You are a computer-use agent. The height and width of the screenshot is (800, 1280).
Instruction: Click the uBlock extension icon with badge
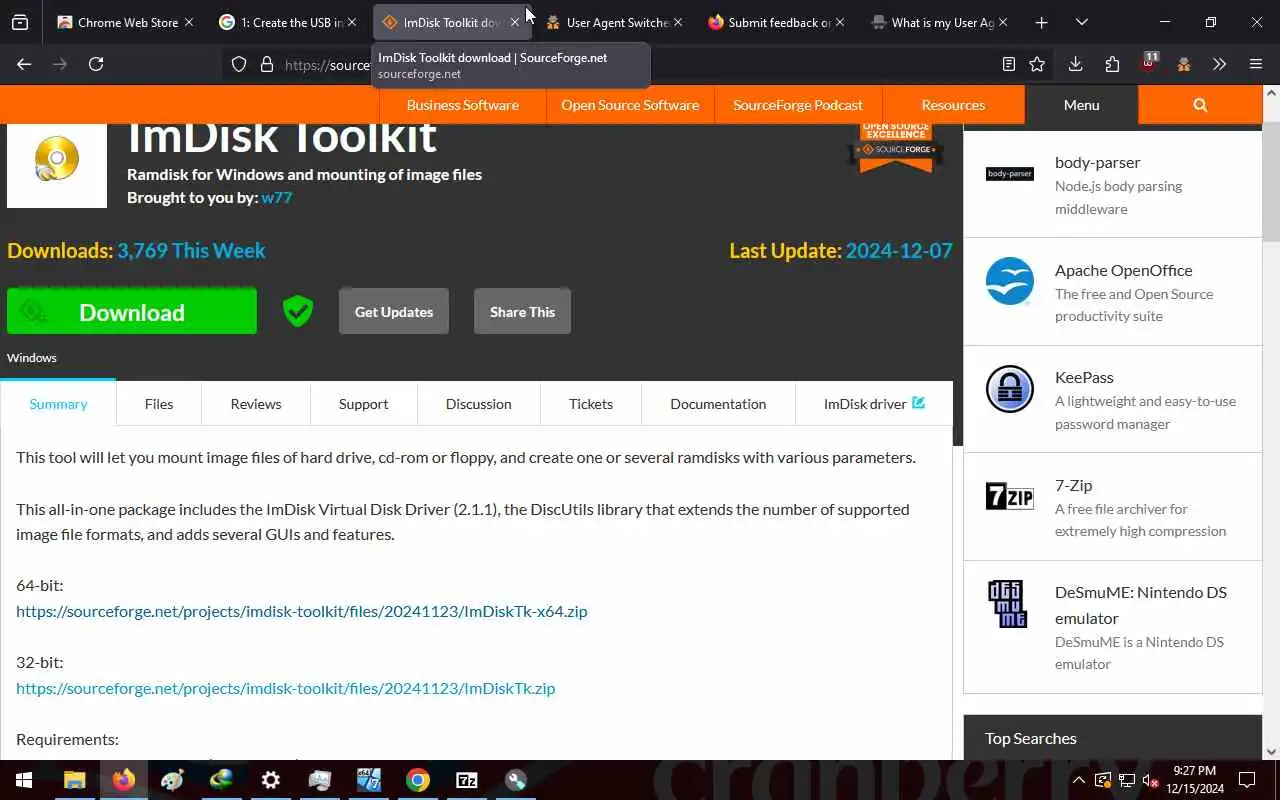(1149, 63)
